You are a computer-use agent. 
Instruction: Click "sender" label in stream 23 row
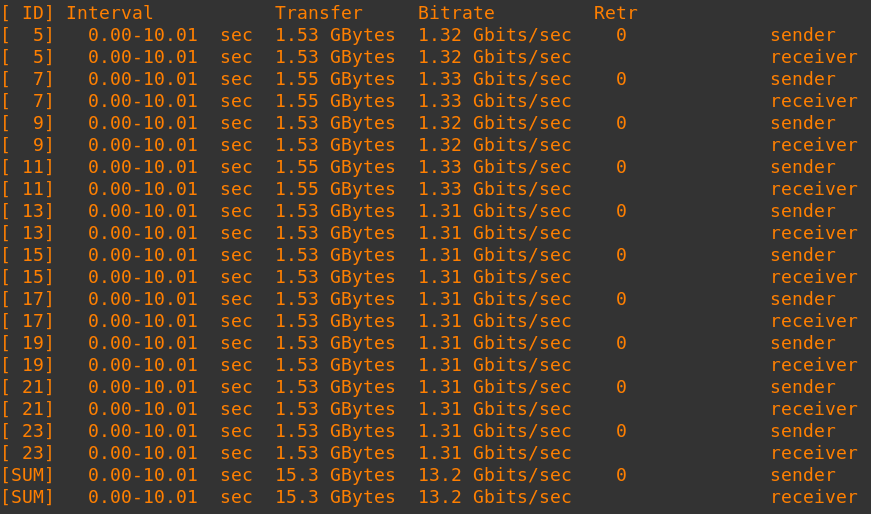tap(803, 431)
